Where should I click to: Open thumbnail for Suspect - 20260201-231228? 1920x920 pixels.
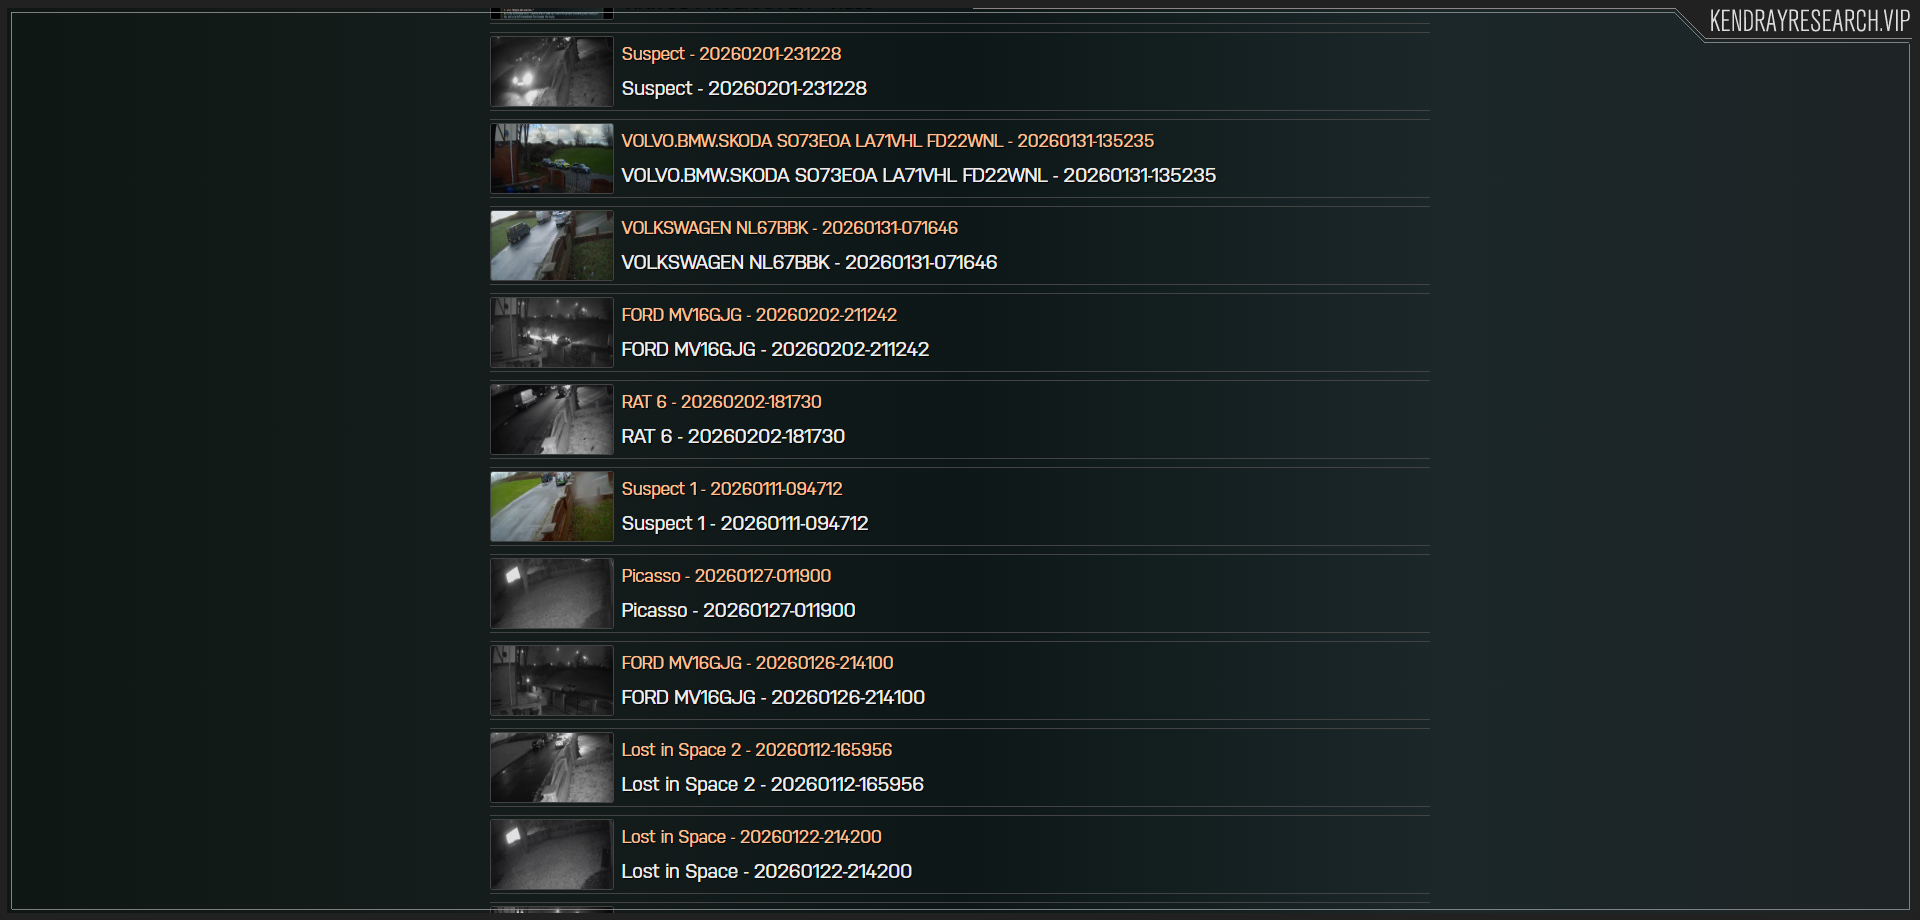point(552,72)
